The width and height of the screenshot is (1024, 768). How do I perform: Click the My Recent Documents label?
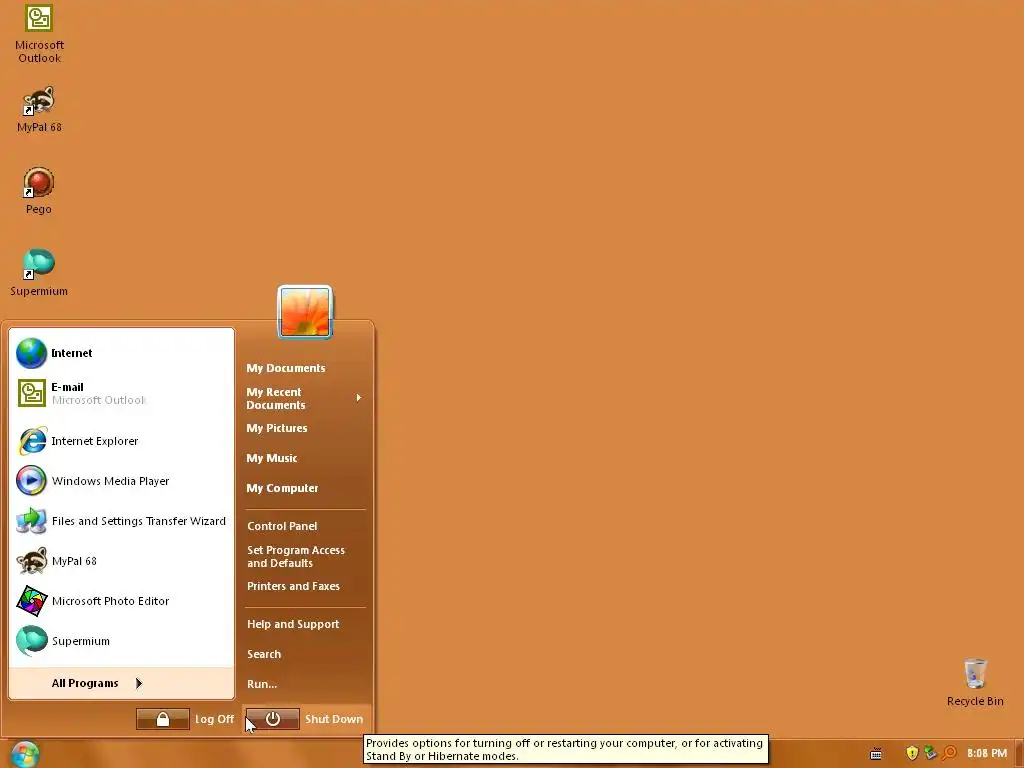[x=276, y=398]
